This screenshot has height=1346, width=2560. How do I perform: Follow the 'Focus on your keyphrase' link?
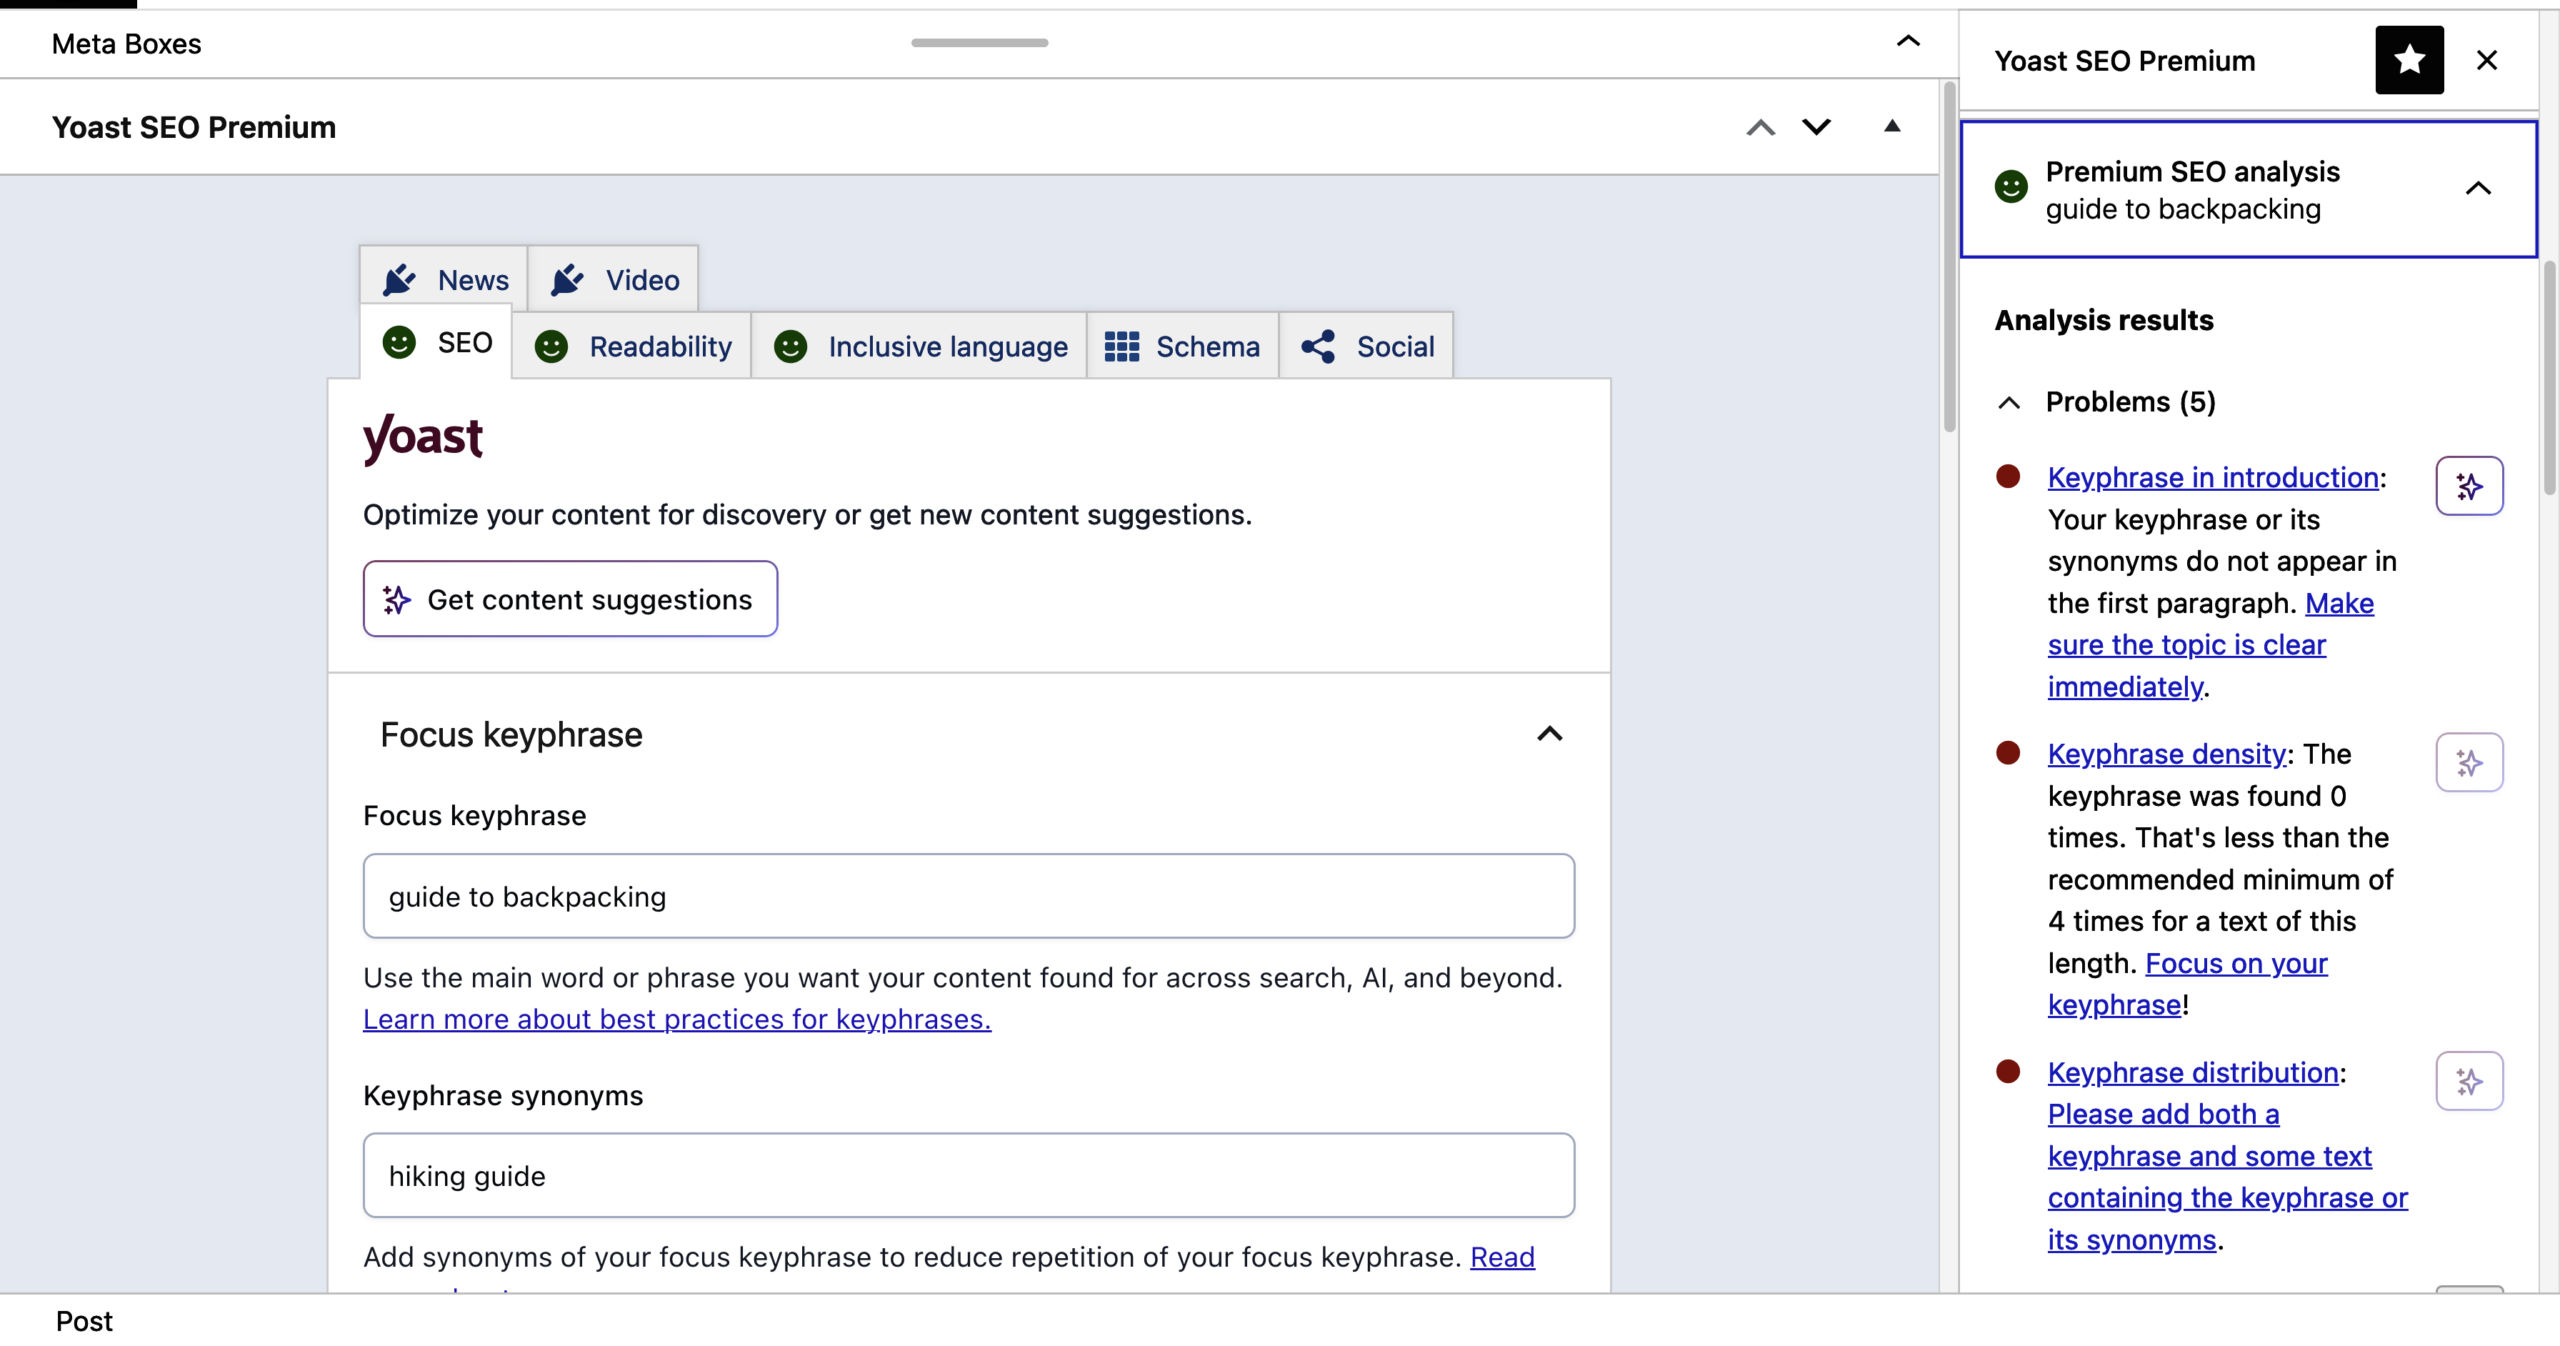coord(2188,984)
